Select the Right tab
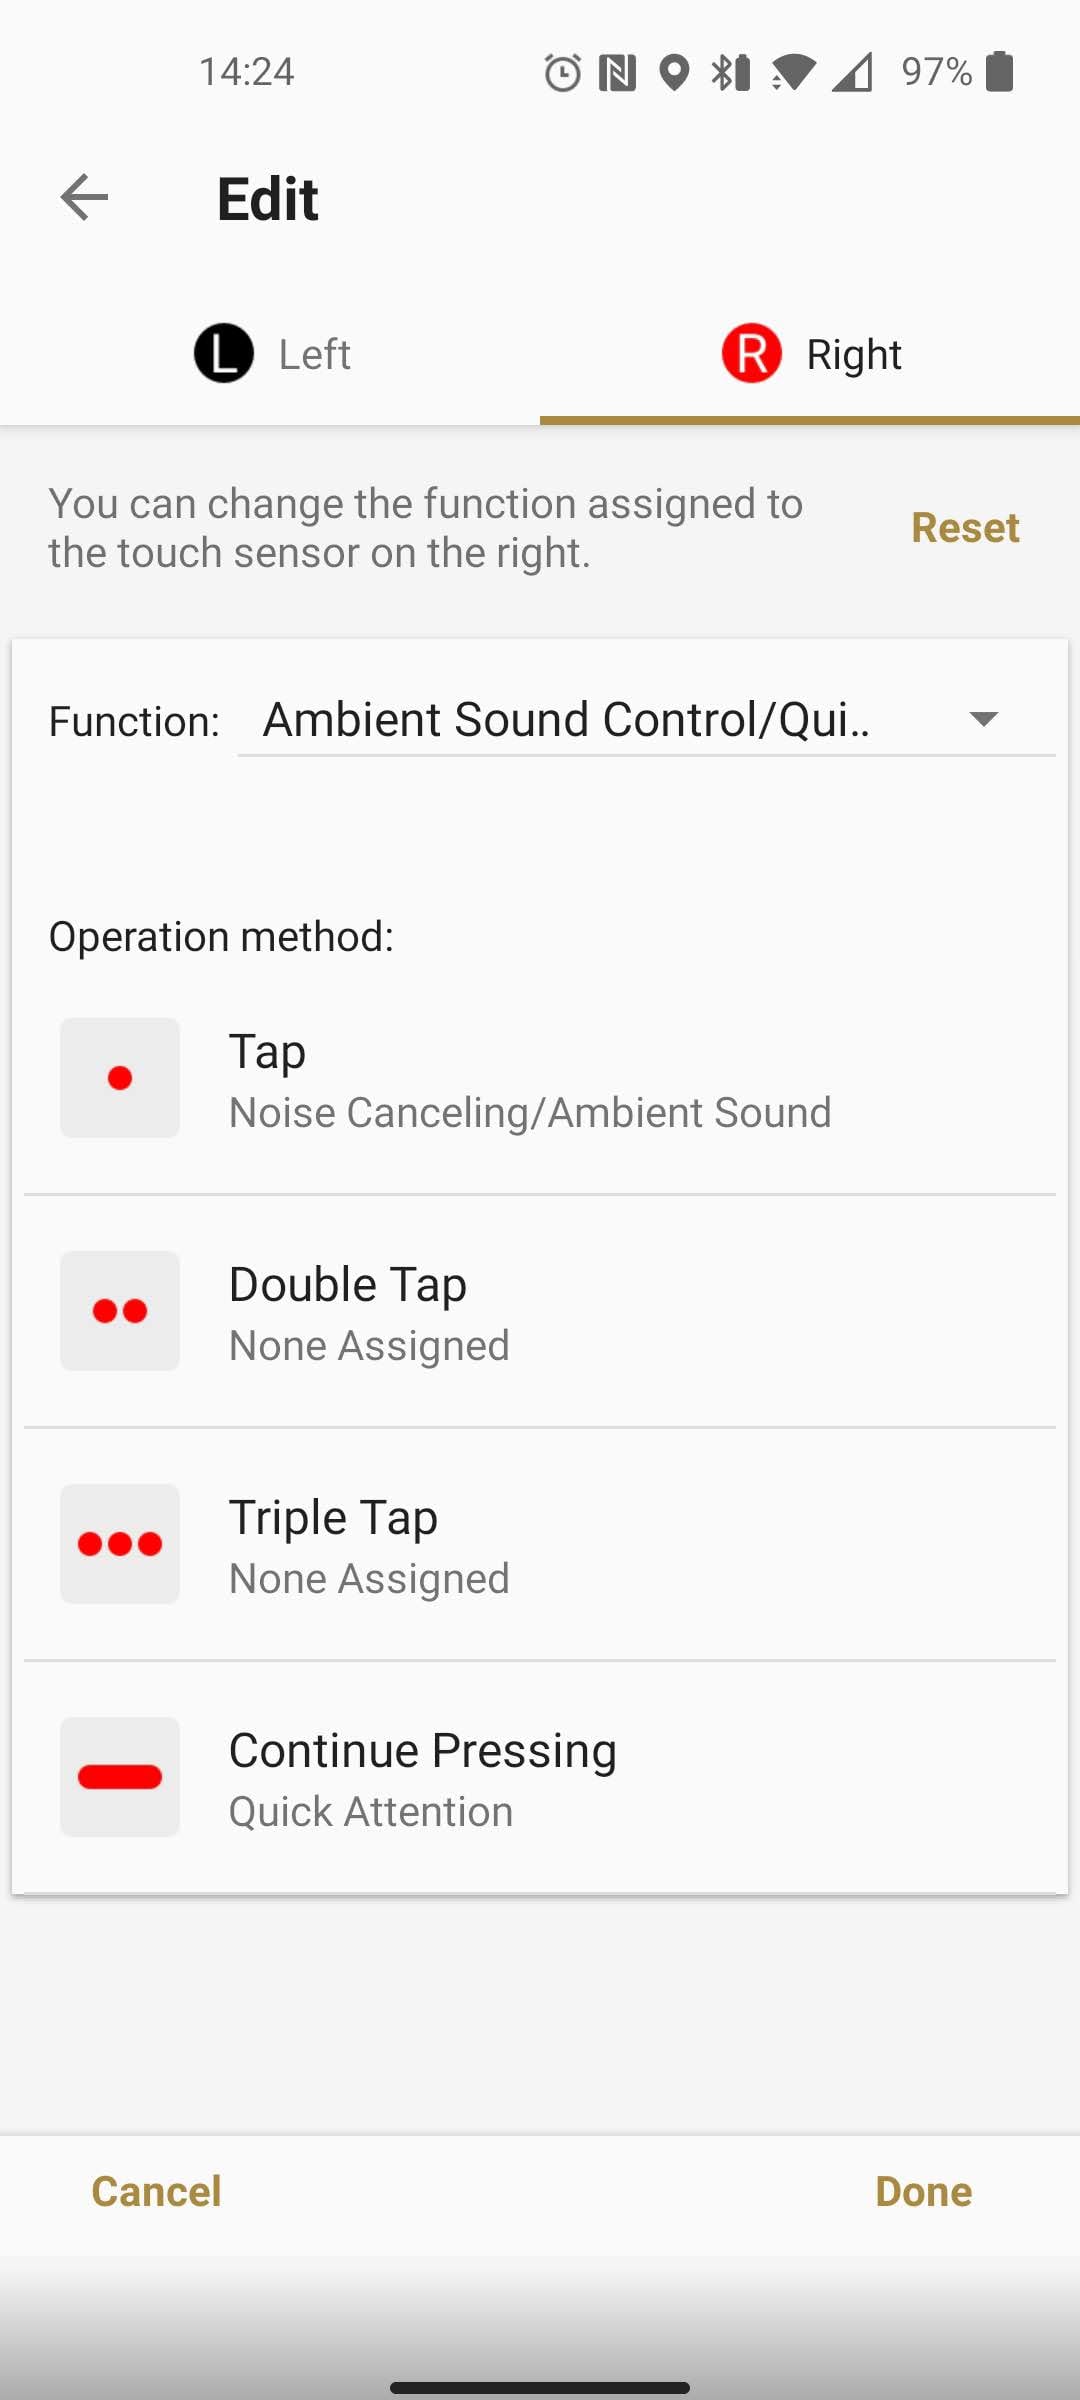The image size is (1080, 2400). pos(811,354)
